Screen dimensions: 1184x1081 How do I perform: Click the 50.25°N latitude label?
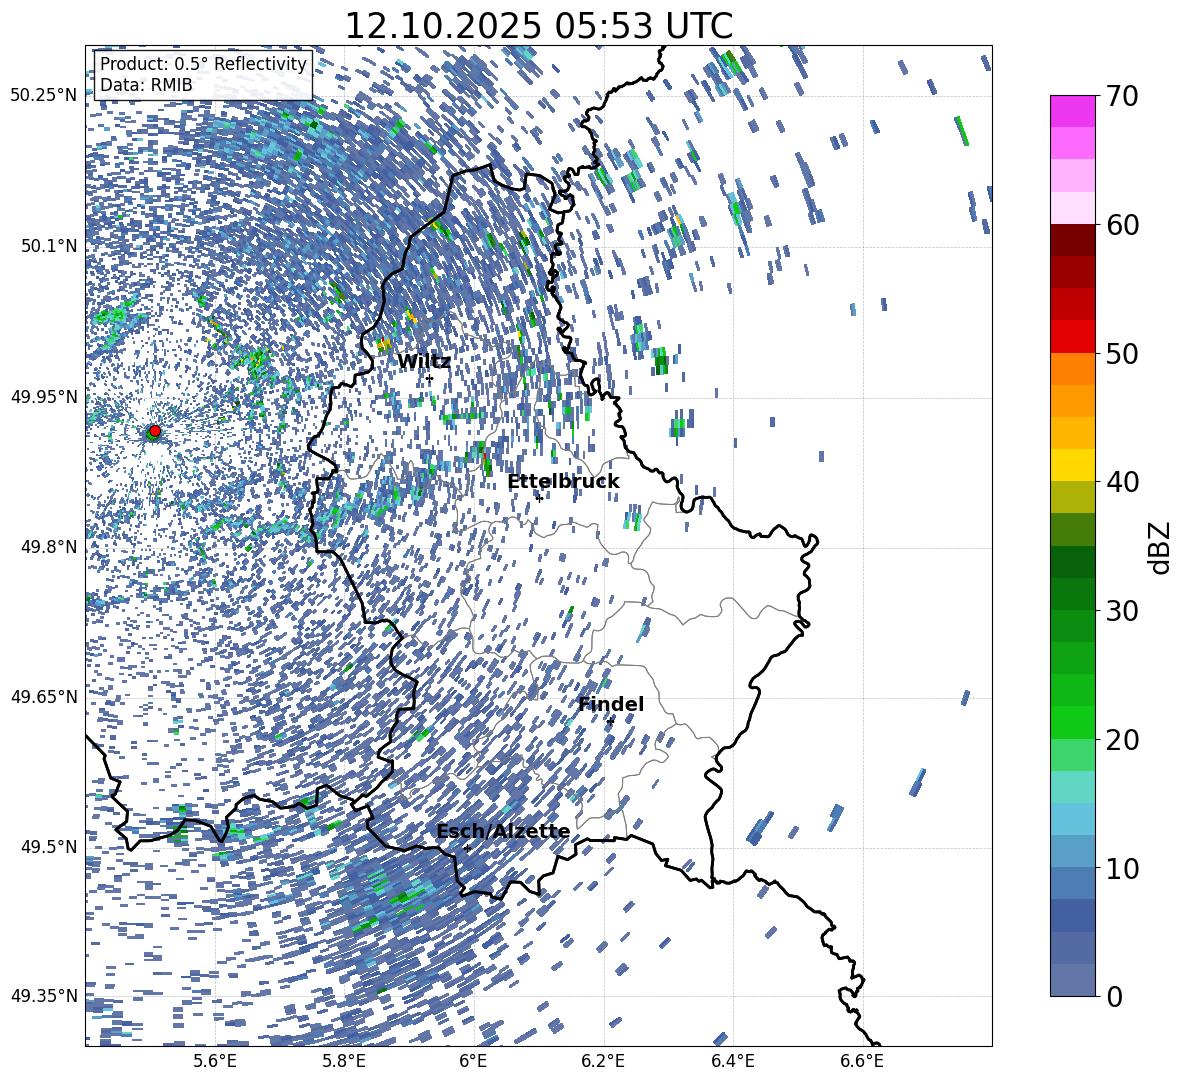coord(44,95)
